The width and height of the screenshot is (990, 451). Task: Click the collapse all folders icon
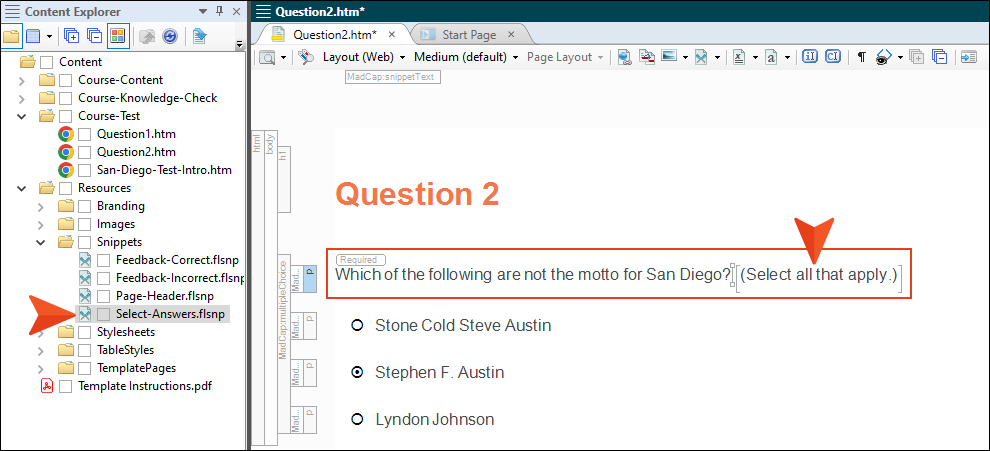click(94, 36)
